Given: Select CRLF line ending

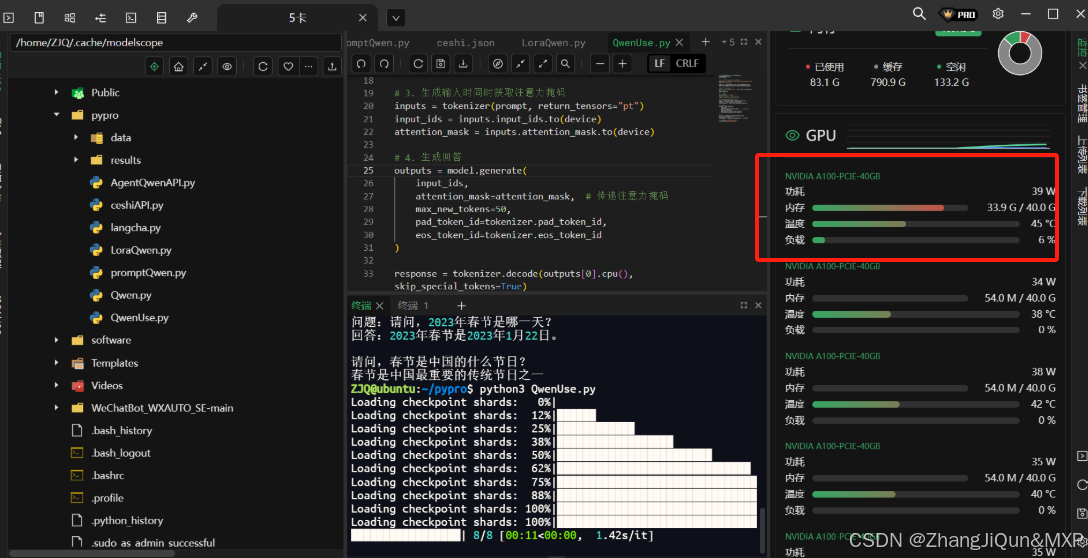Looking at the screenshot, I should (687, 64).
